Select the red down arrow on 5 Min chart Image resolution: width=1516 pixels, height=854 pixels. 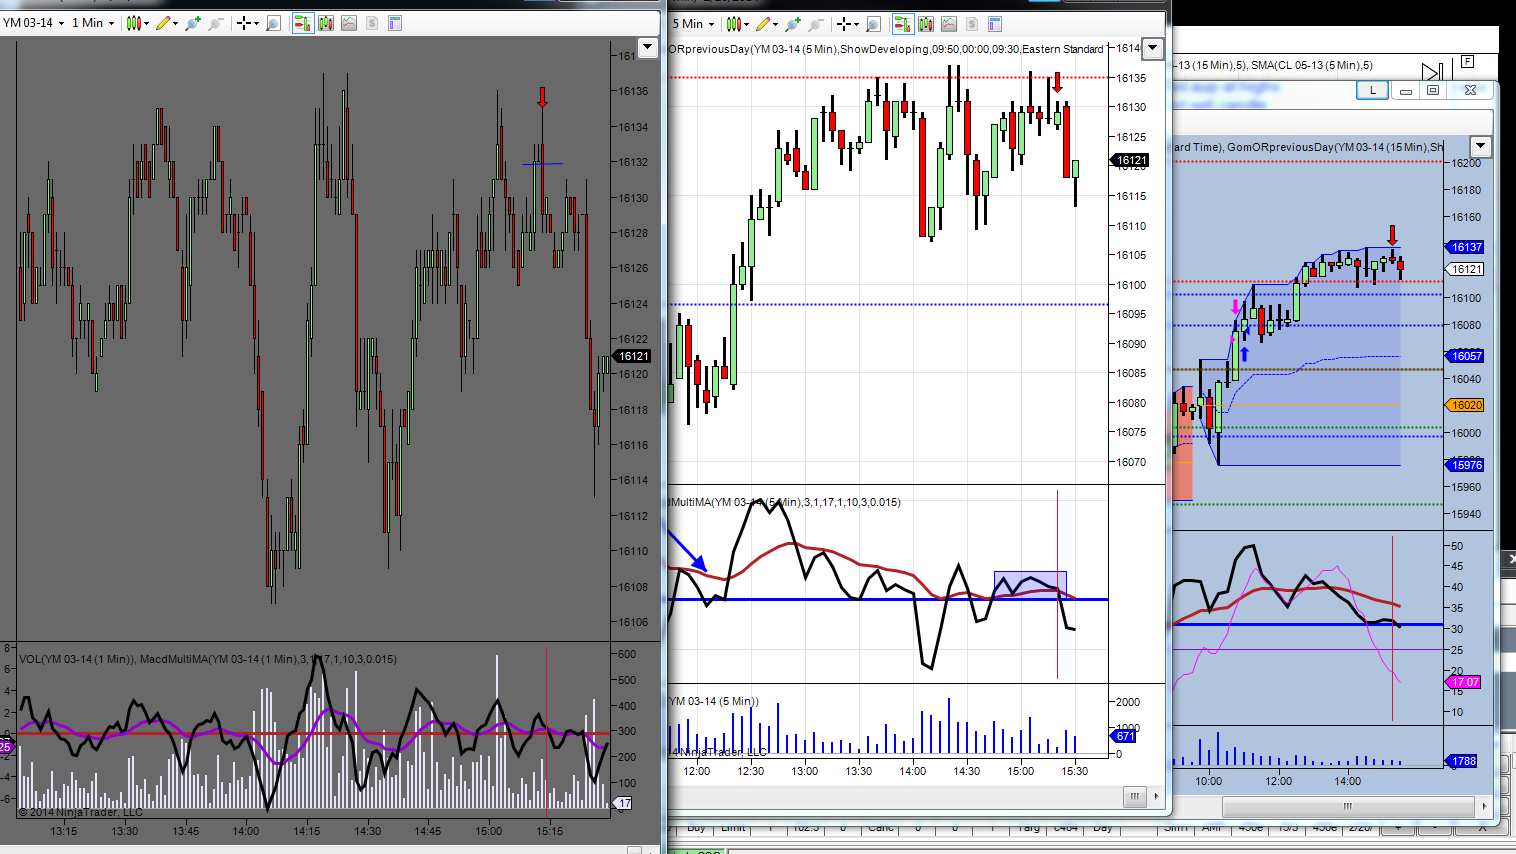(1057, 82)
